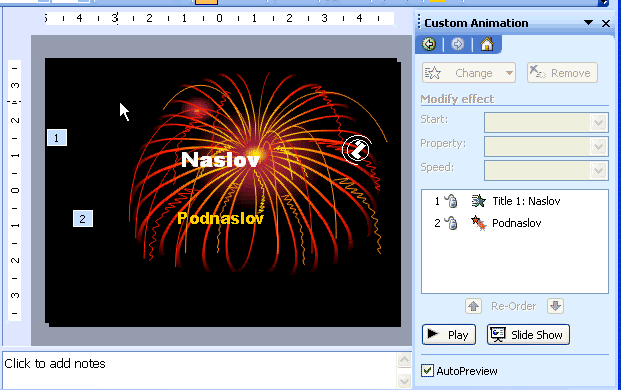Image resolution: width=621 pixels, height=390 pixels.
Task: Open the Custom Animation pane menu arrow
Action: (x=589, y=23)
